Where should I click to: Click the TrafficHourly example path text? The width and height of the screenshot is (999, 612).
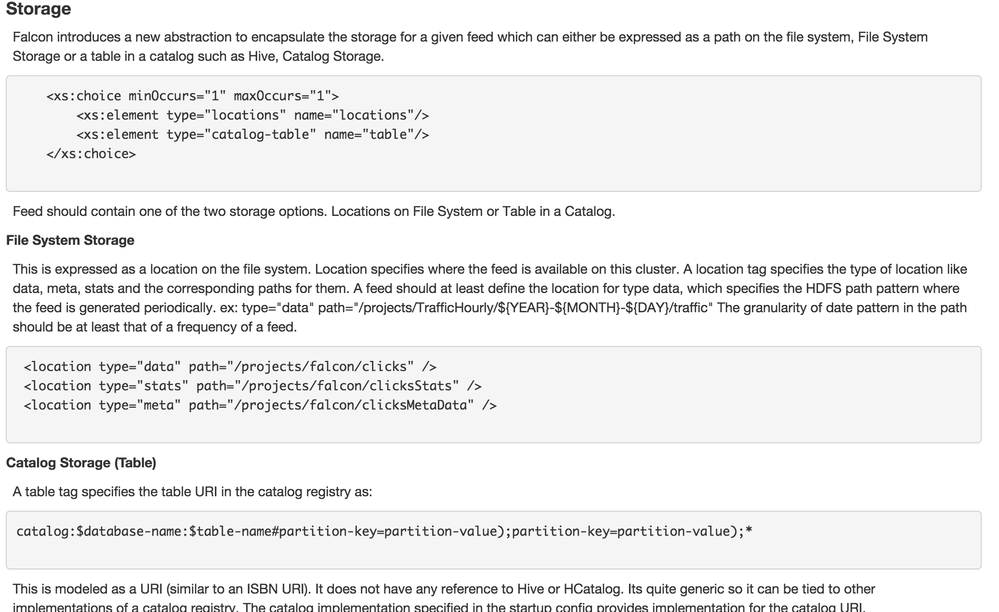click(x=550, y=308)
